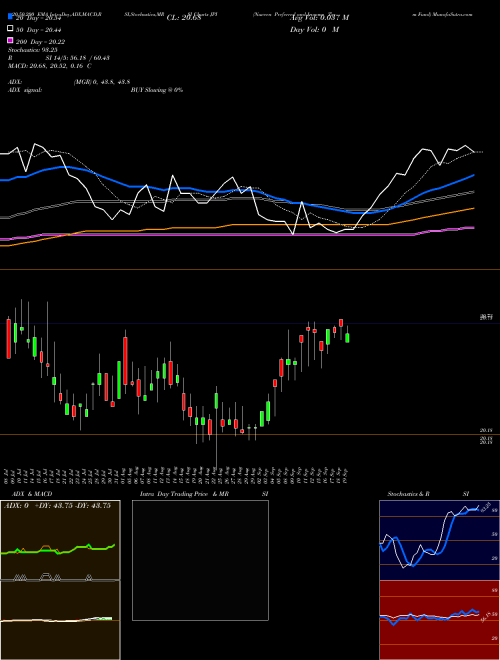The height and width of the screenshot is (660, 500).
Task: Click the ADX & MACD indicator chart
Action: [x=60, y=580]
